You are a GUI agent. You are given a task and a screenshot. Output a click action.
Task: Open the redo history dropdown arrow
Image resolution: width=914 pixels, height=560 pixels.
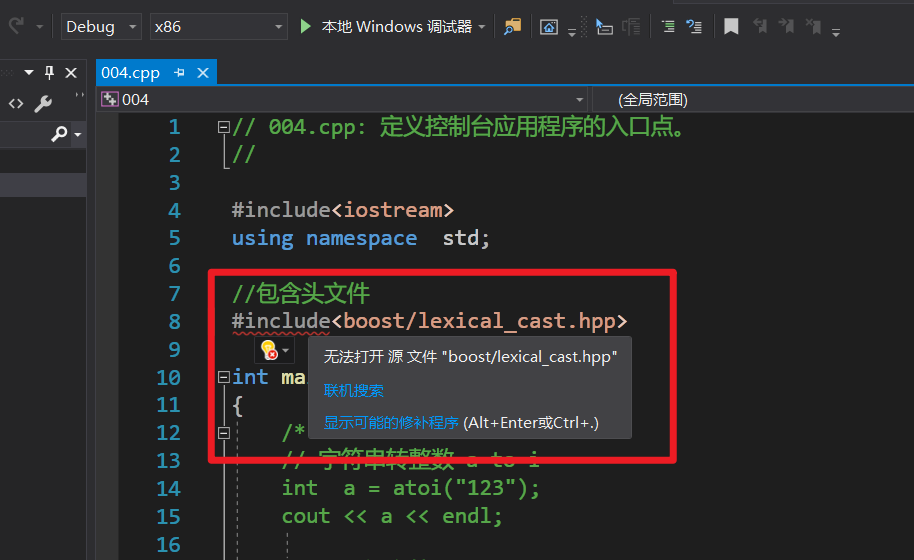(x=40, y=27)
